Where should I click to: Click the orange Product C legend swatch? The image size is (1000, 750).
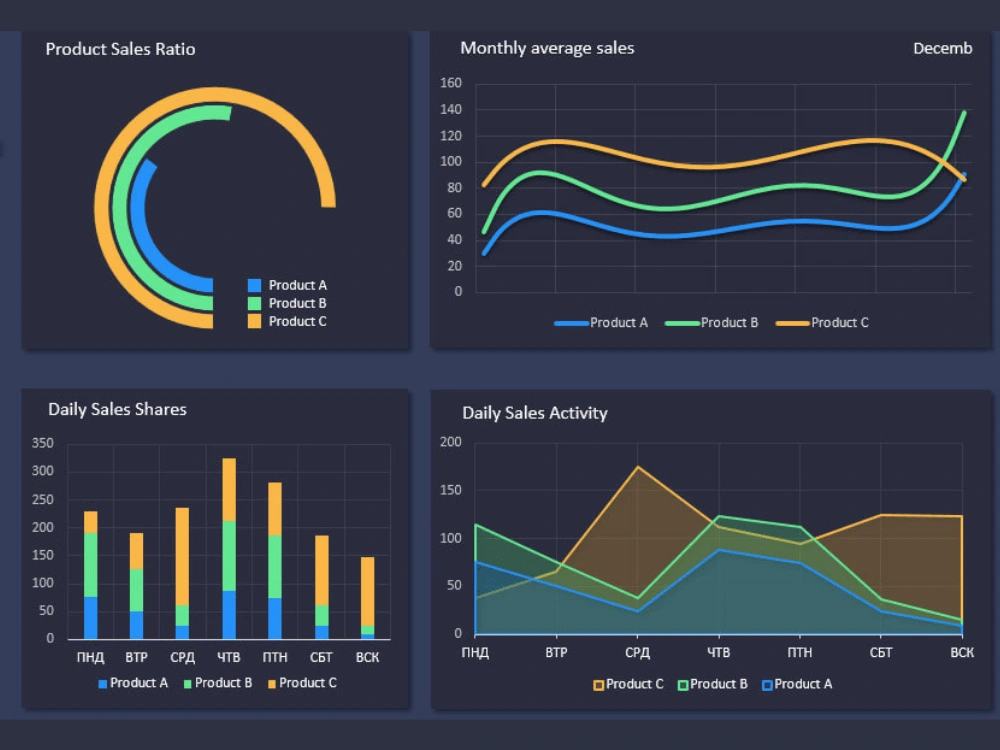tap(255, 321)
